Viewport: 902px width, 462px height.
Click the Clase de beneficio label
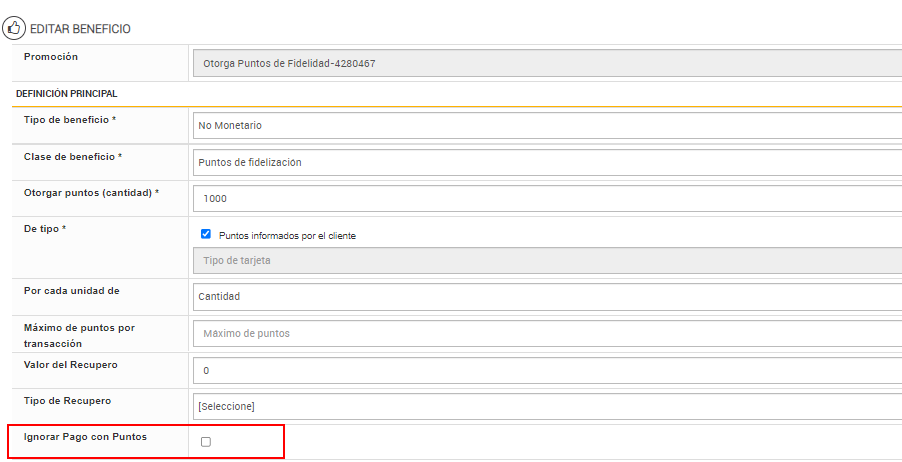(73, 157)
